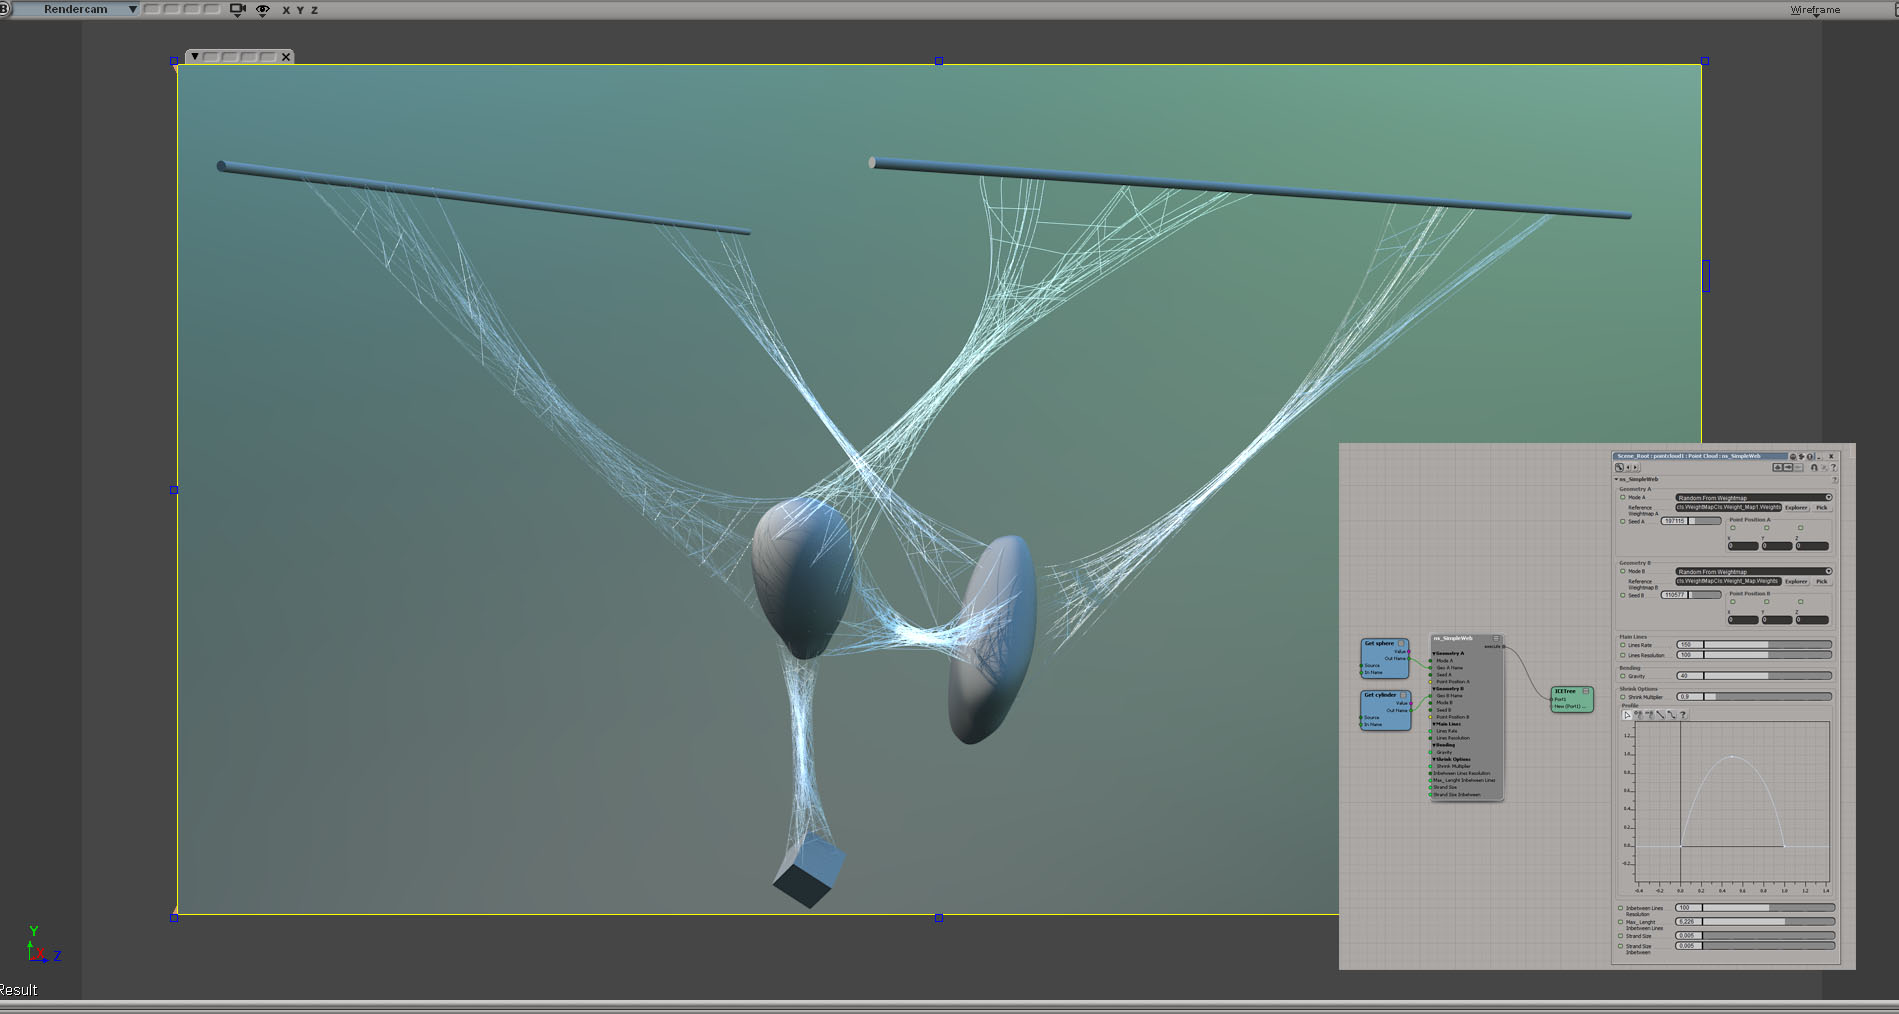This screenshot has height=1014, width=1899.
Task: Click Pick button for Weightmap B
Action: tap(1822, 581)
